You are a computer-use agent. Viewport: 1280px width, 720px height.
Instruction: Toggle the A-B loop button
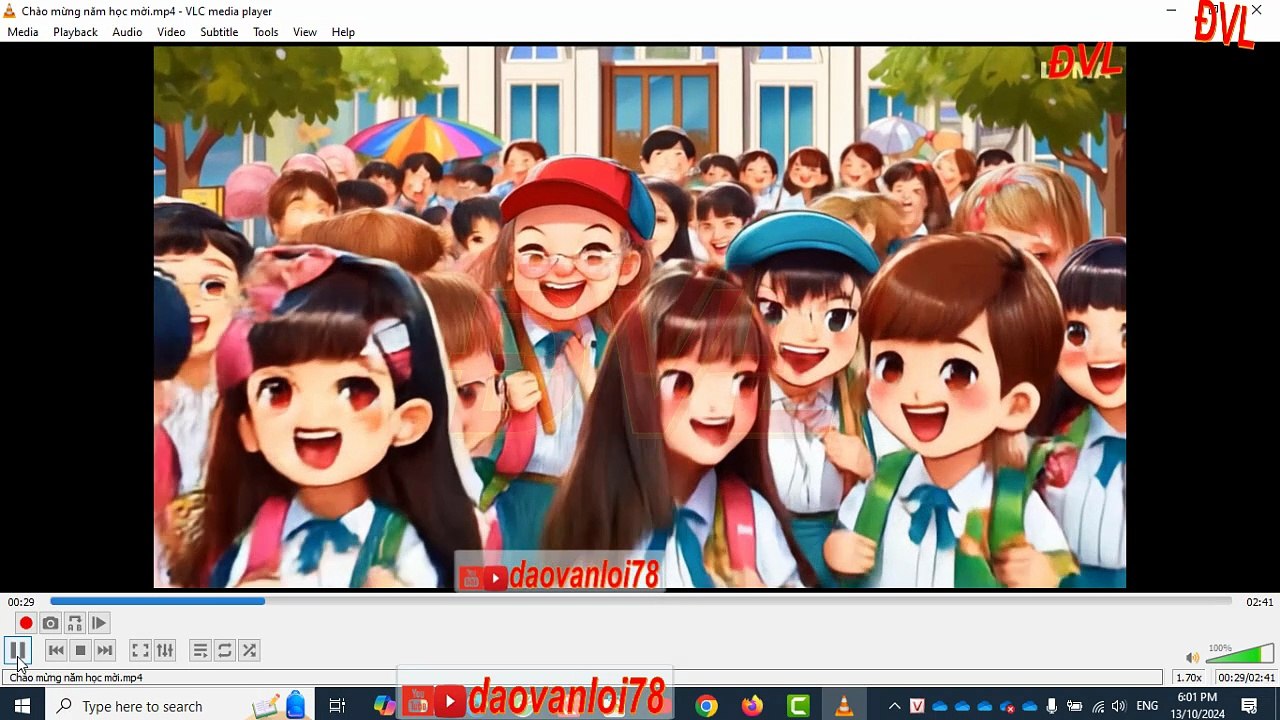(75, 623)
